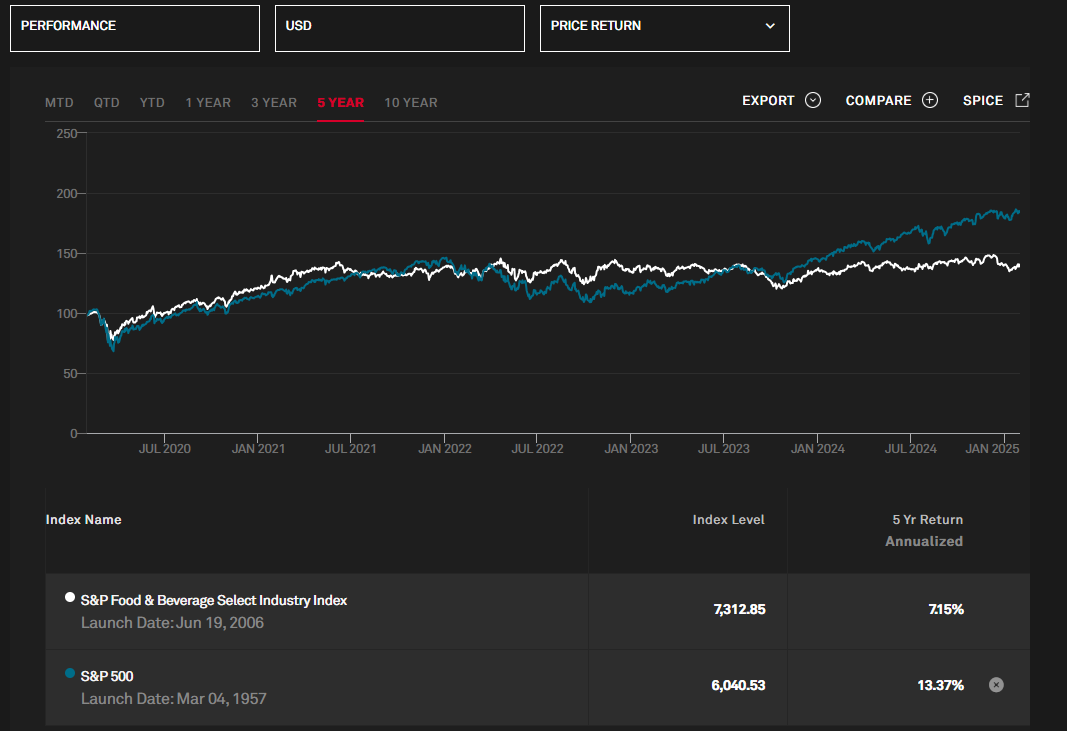Switch to MTD time range
Image resolution: width=1067 pixels, height=731 pixels.
pos(59,103)
